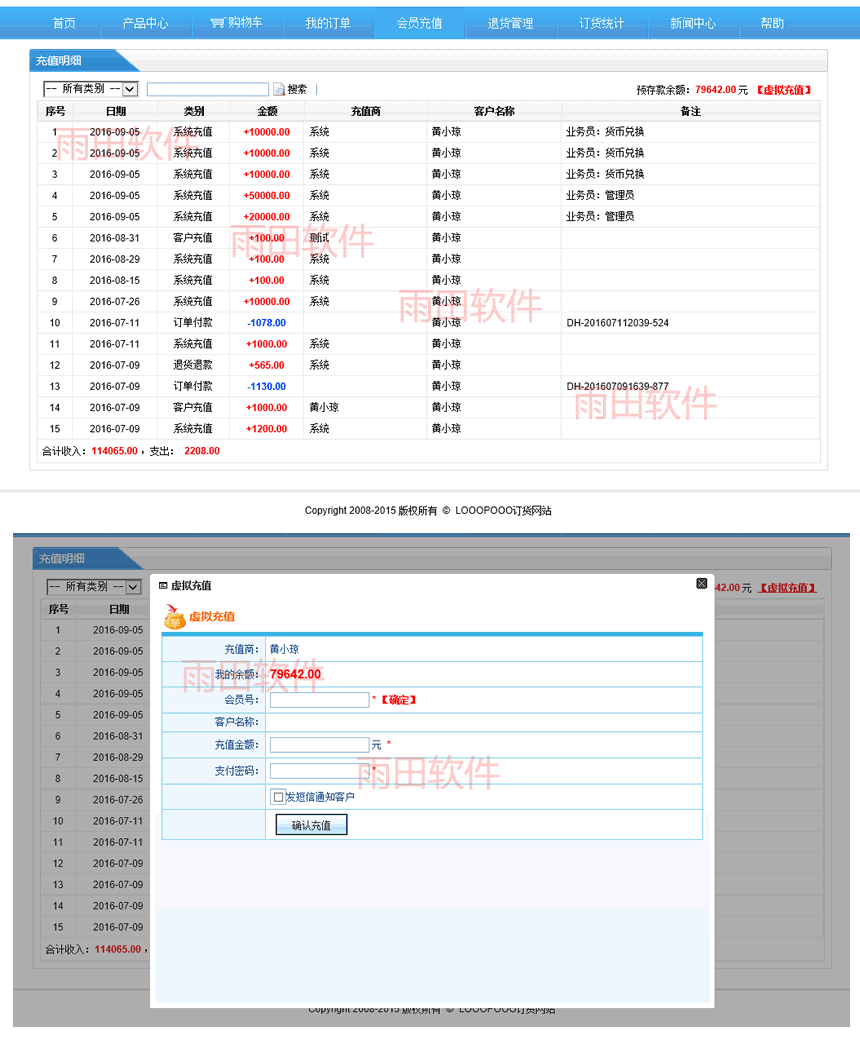Select the 会员充值 nav tab
860x1040 pixels.
[x=419, y=23]
